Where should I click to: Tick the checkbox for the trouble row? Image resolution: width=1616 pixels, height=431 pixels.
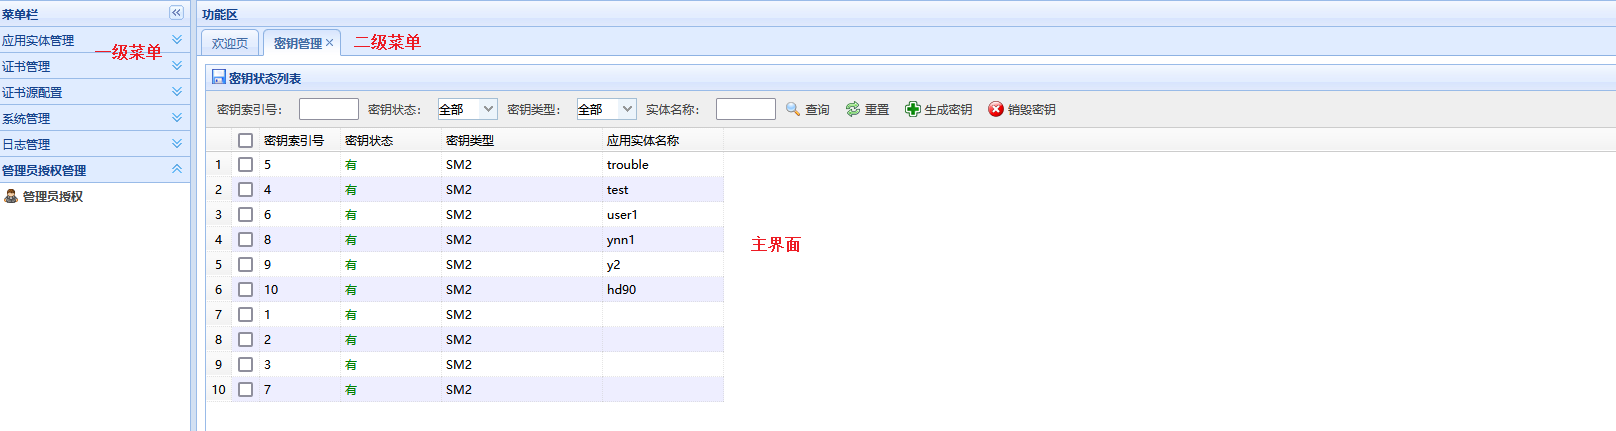[245, 164]
